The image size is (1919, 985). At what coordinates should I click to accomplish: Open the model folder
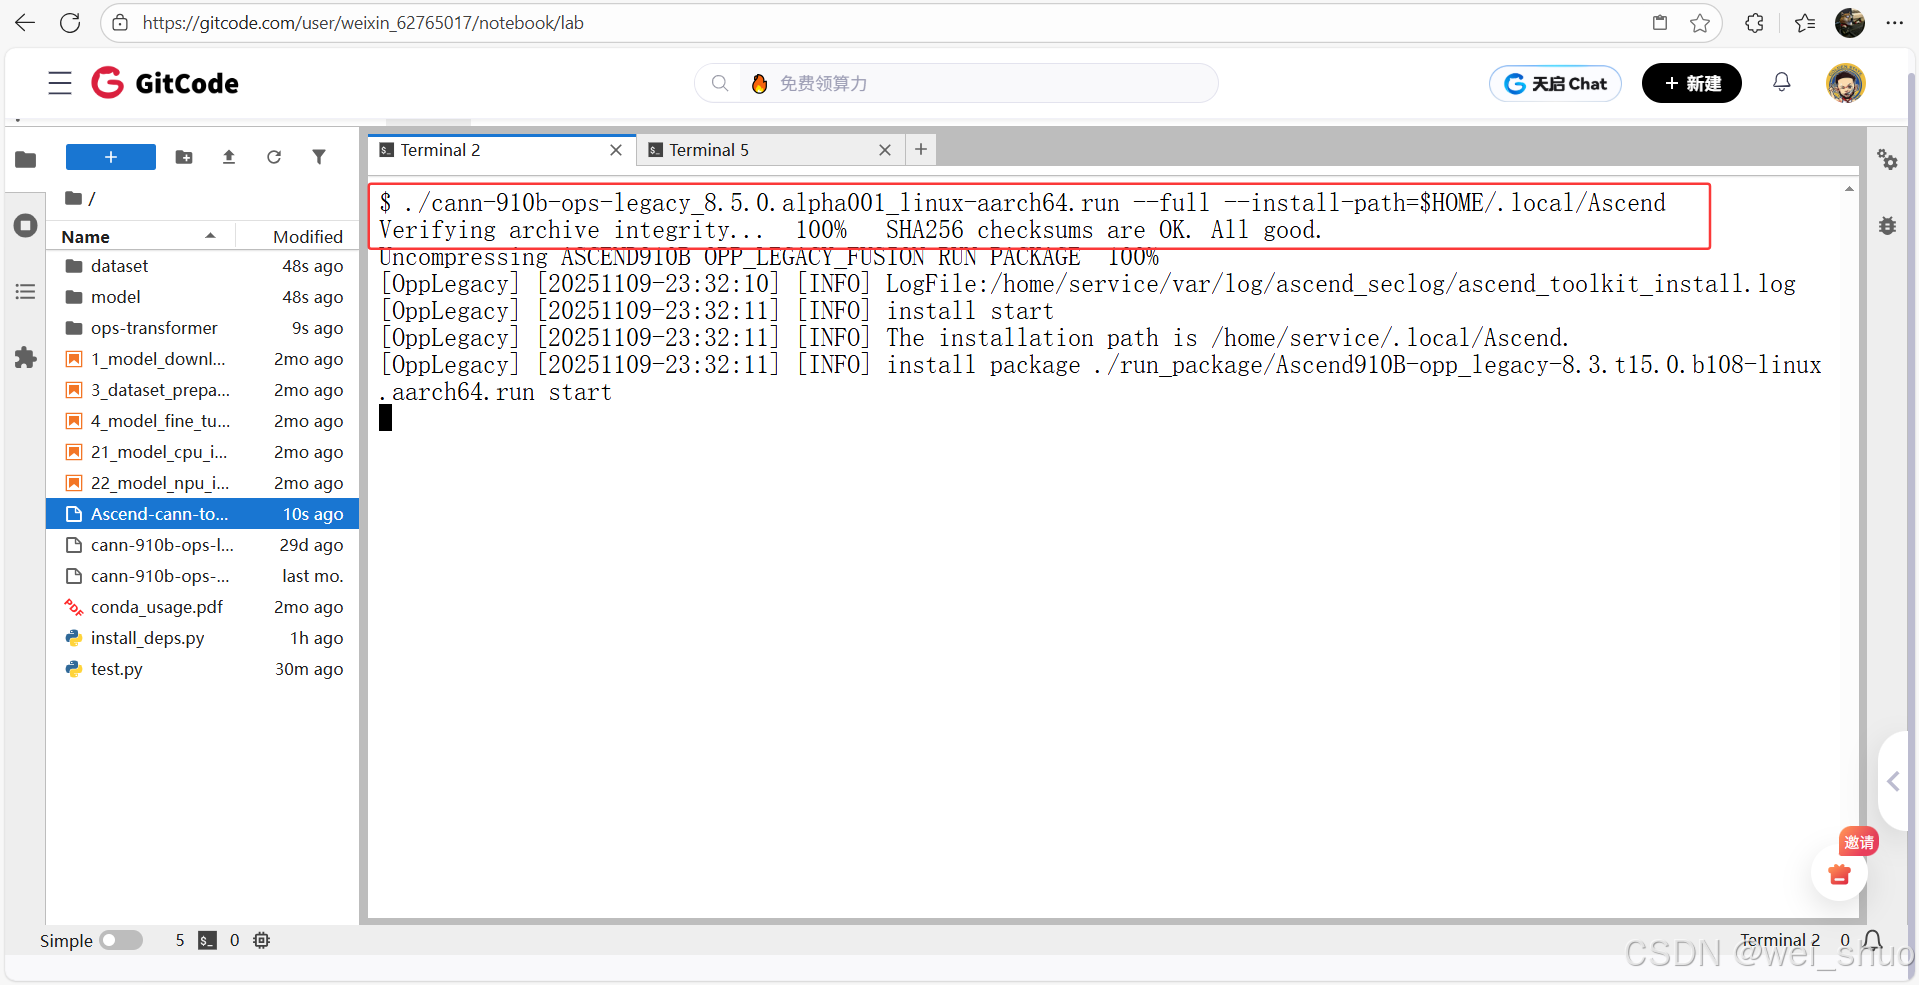tap(203, 297)
